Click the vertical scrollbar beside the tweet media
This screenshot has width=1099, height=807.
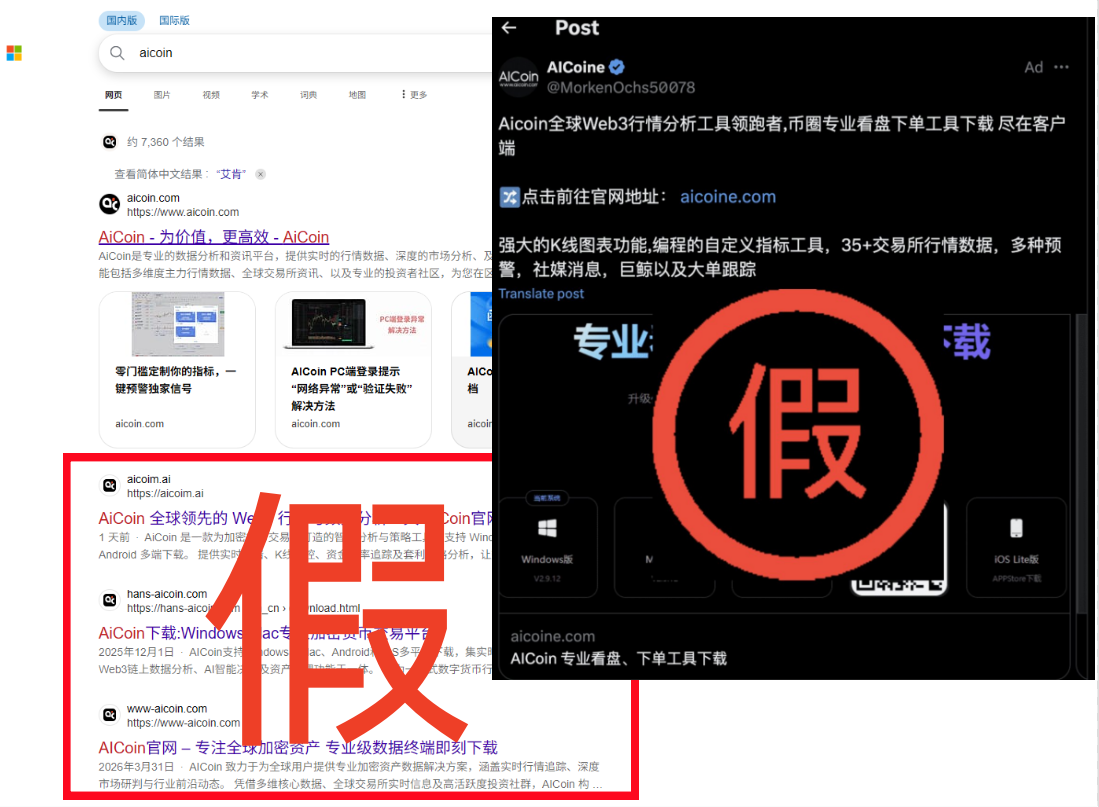1081,450
